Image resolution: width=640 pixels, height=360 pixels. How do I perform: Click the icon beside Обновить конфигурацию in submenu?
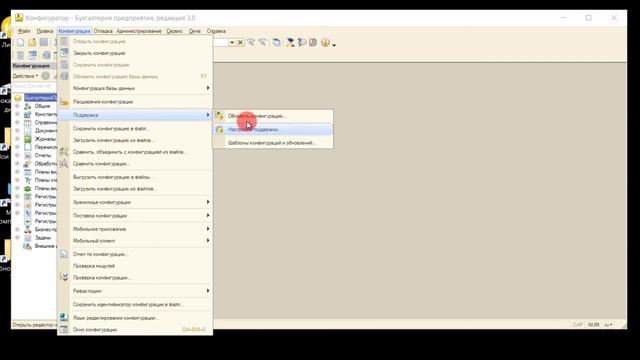click(219, 116)
